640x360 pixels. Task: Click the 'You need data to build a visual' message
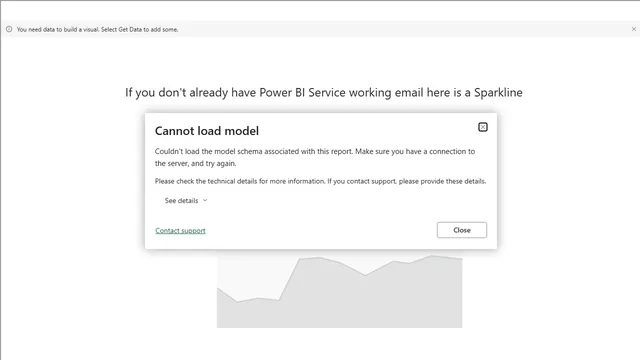click(97, 29)
